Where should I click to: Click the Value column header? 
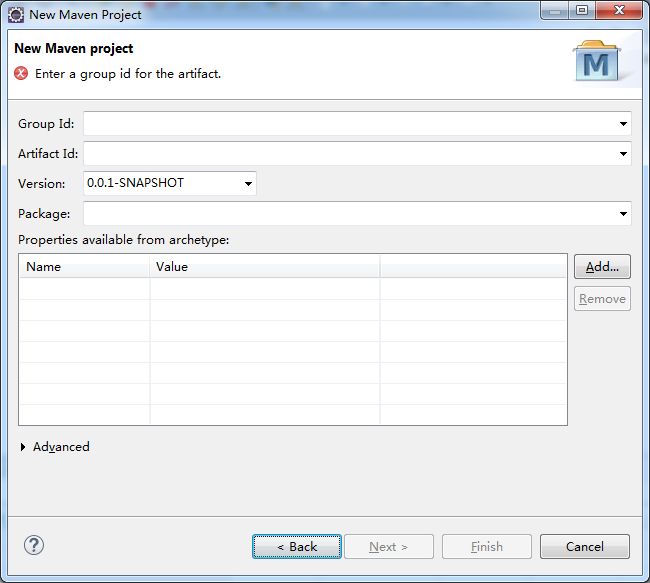[264, 267]
